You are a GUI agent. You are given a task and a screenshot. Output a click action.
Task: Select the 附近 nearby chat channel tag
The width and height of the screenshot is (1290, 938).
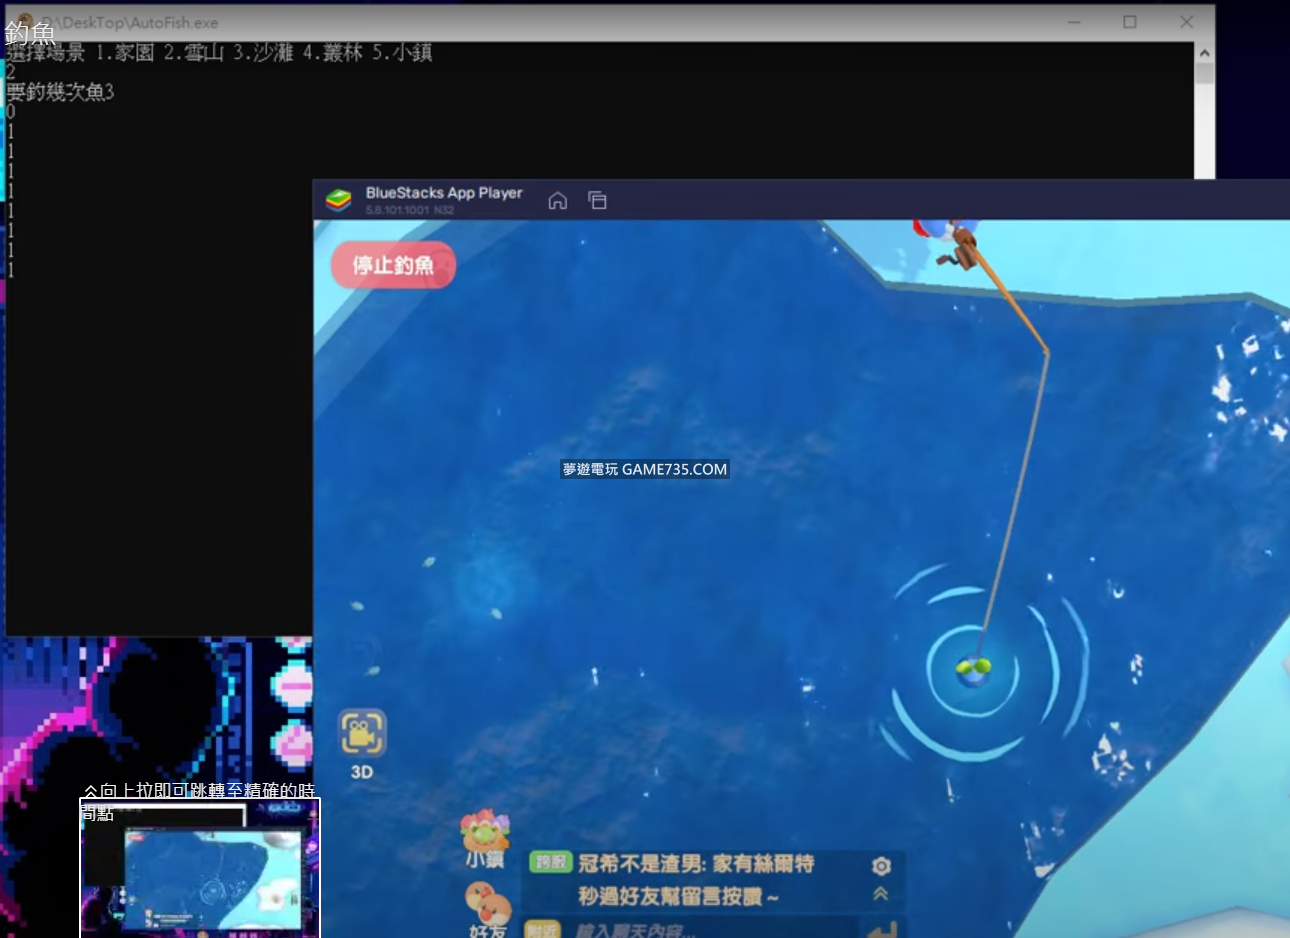(542, 930)
